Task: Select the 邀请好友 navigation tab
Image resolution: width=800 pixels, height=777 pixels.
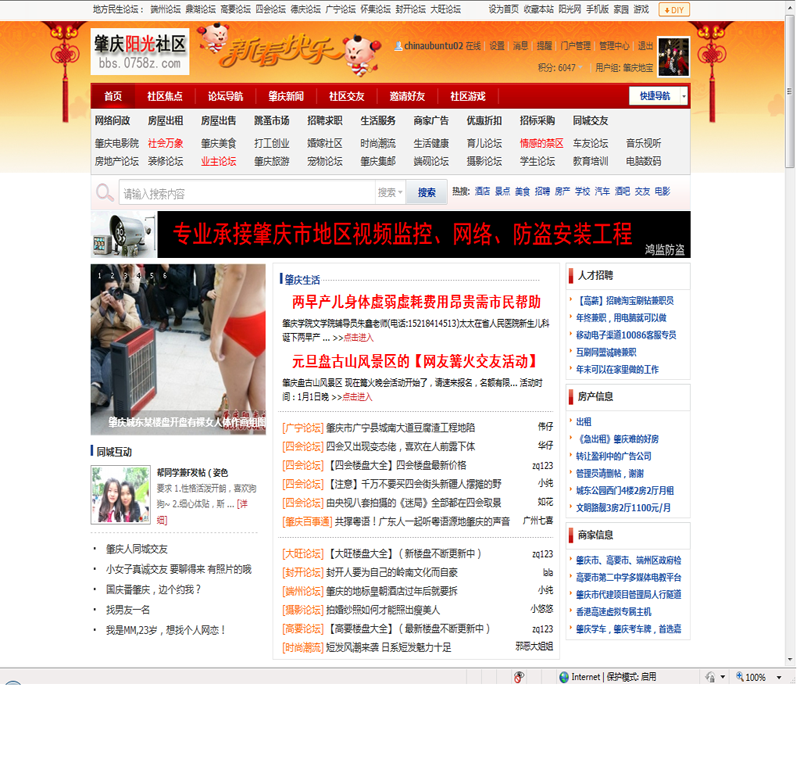Action: (x=407, y=96)
